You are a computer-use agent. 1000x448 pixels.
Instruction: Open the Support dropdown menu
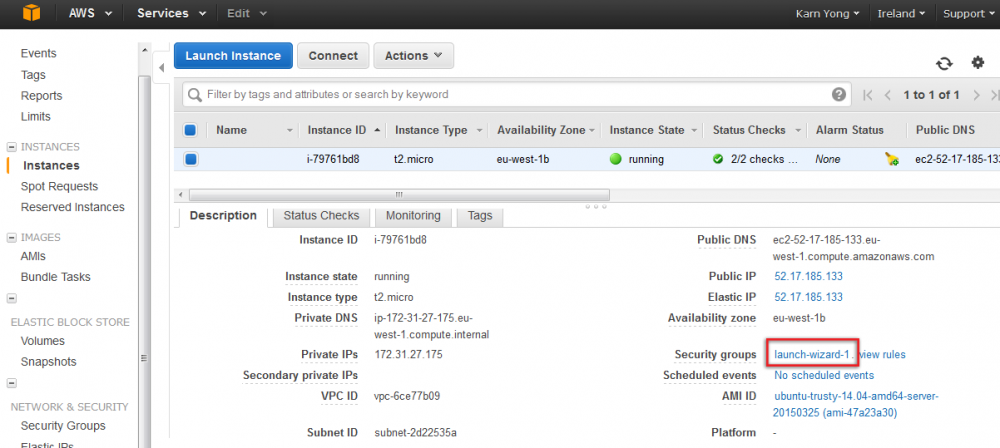tap(968, 13)
